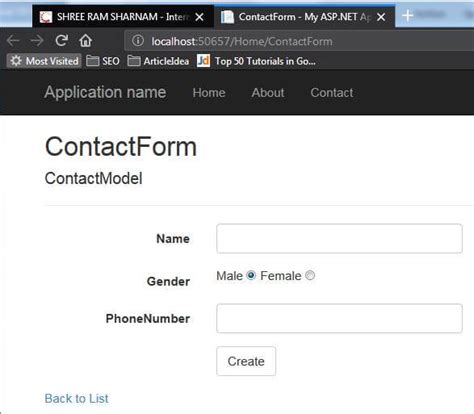Focus the Name input field

(339, 239)
